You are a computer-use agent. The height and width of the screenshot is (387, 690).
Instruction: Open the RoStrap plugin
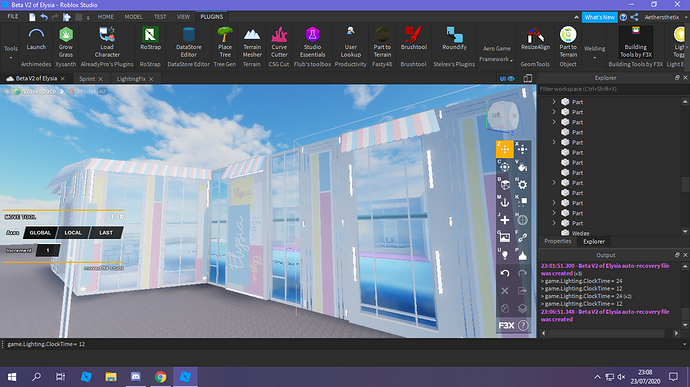point(150,39)
